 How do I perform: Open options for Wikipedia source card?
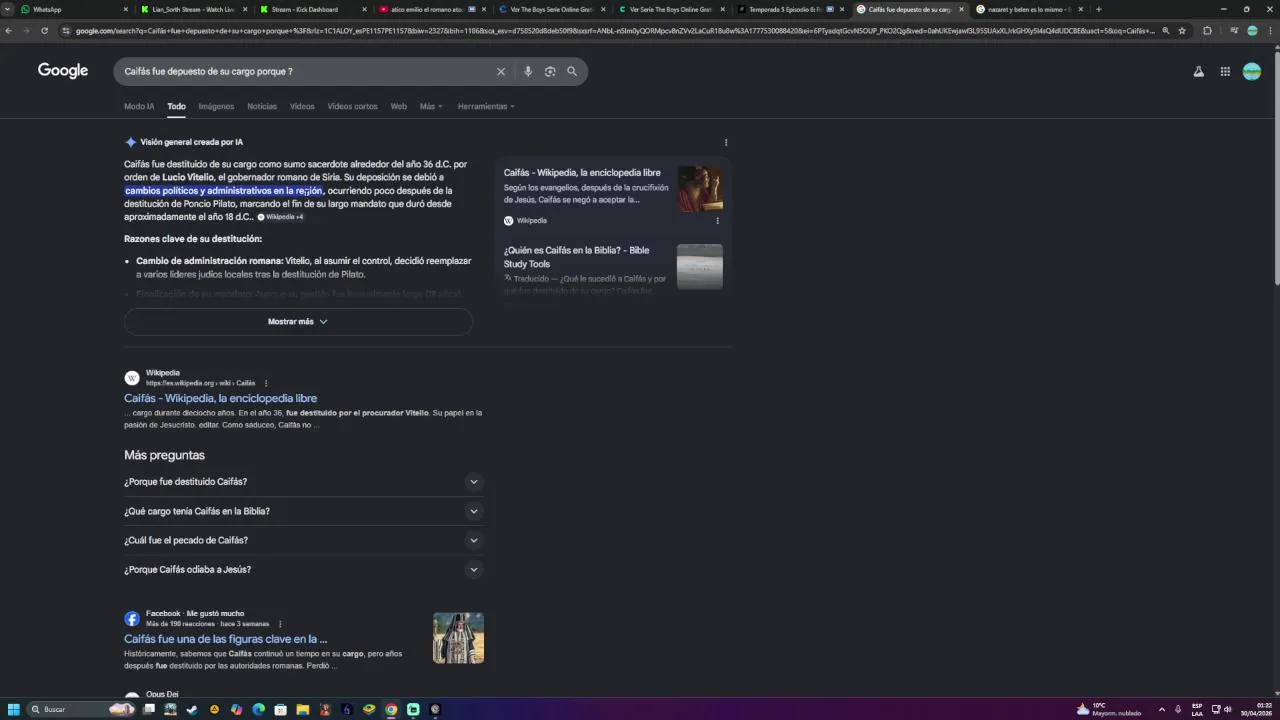[717, 220]
